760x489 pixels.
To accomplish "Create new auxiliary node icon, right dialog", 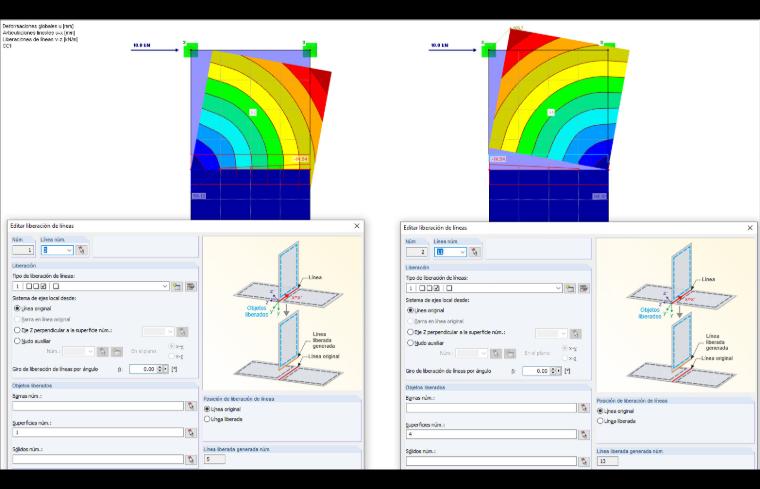I will click(510, 353).
